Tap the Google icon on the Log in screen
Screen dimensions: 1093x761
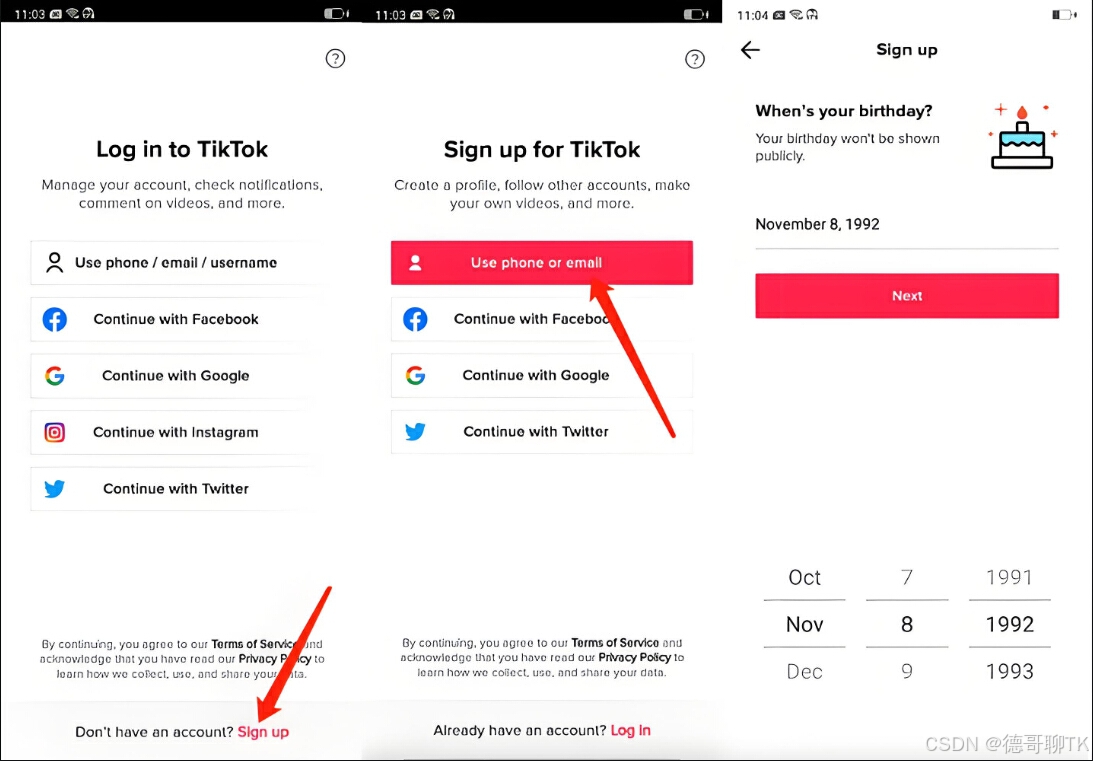point(54,376)
